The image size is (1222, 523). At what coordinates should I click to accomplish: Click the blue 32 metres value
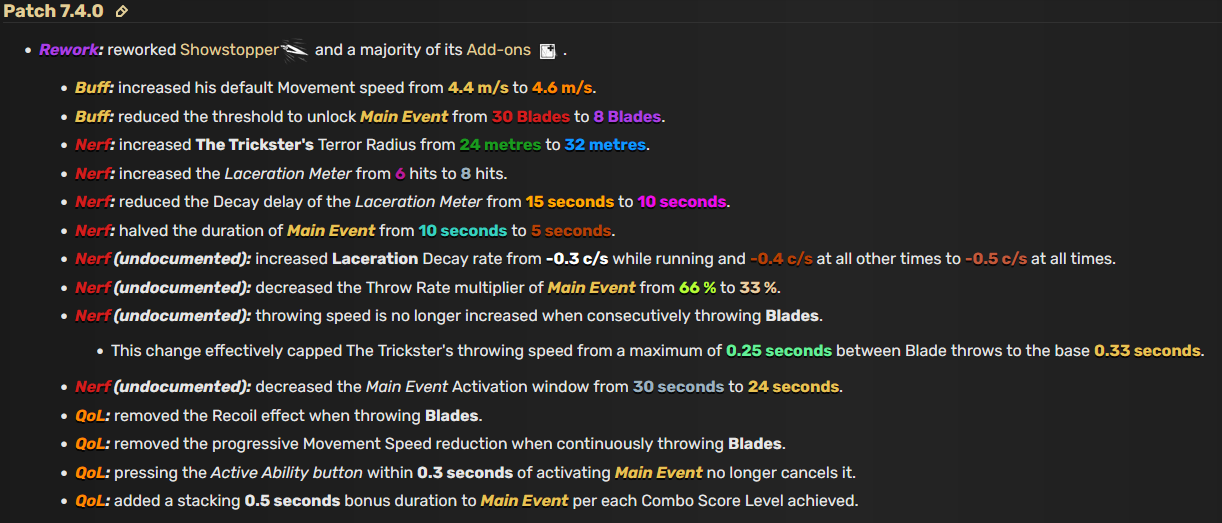pos(605,144)
